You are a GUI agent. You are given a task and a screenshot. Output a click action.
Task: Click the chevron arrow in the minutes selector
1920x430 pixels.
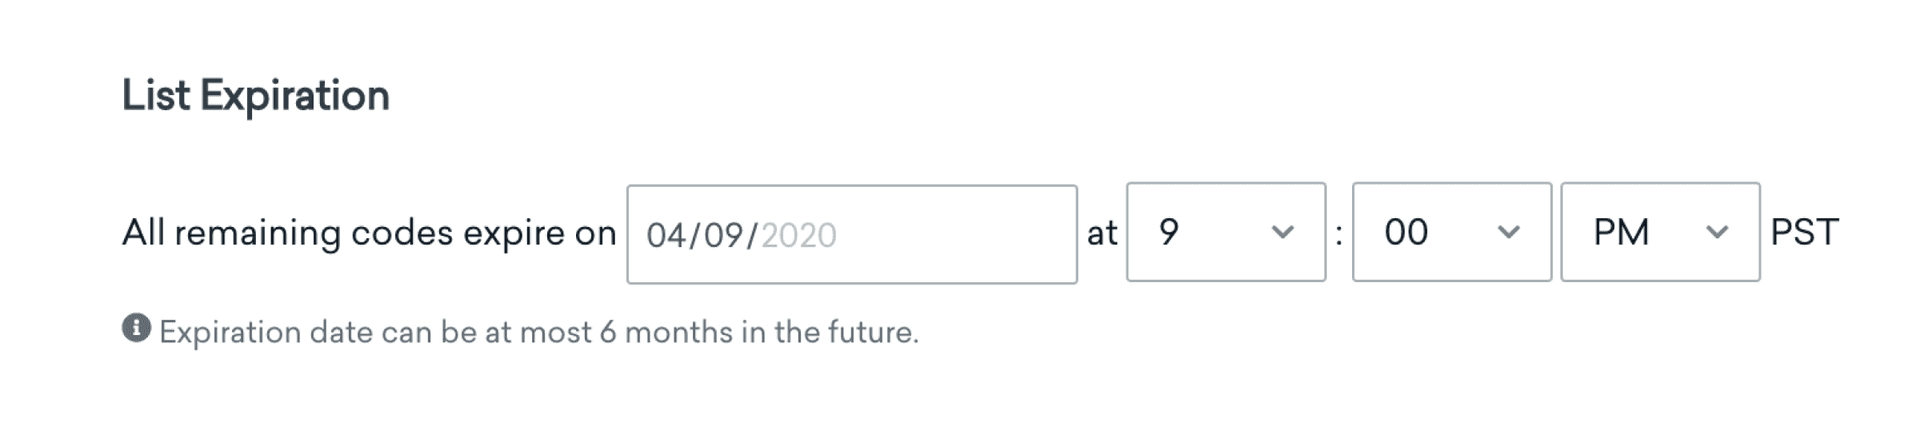point(1508,232)
